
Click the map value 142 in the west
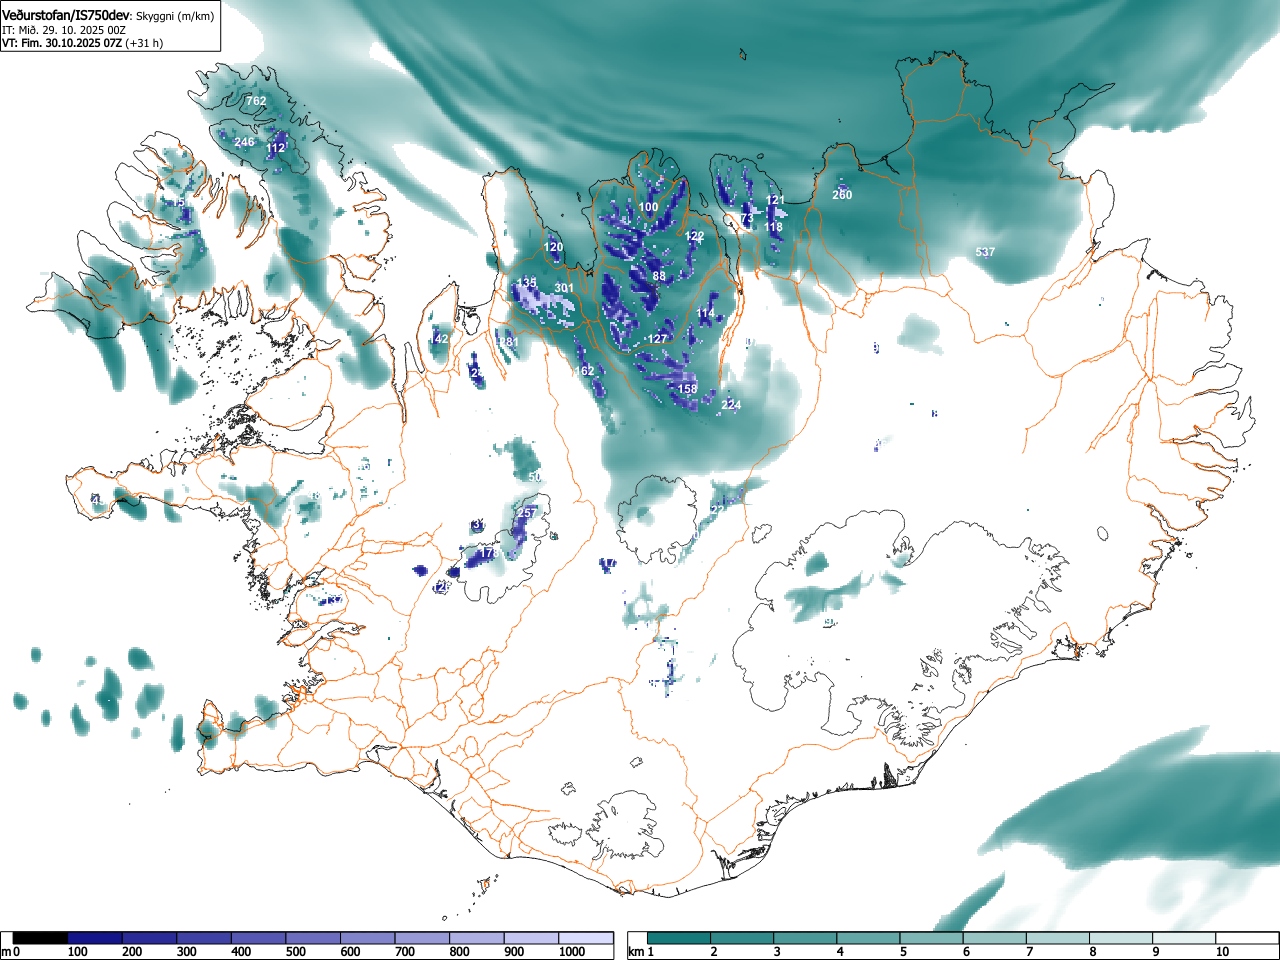coord(438,339)
